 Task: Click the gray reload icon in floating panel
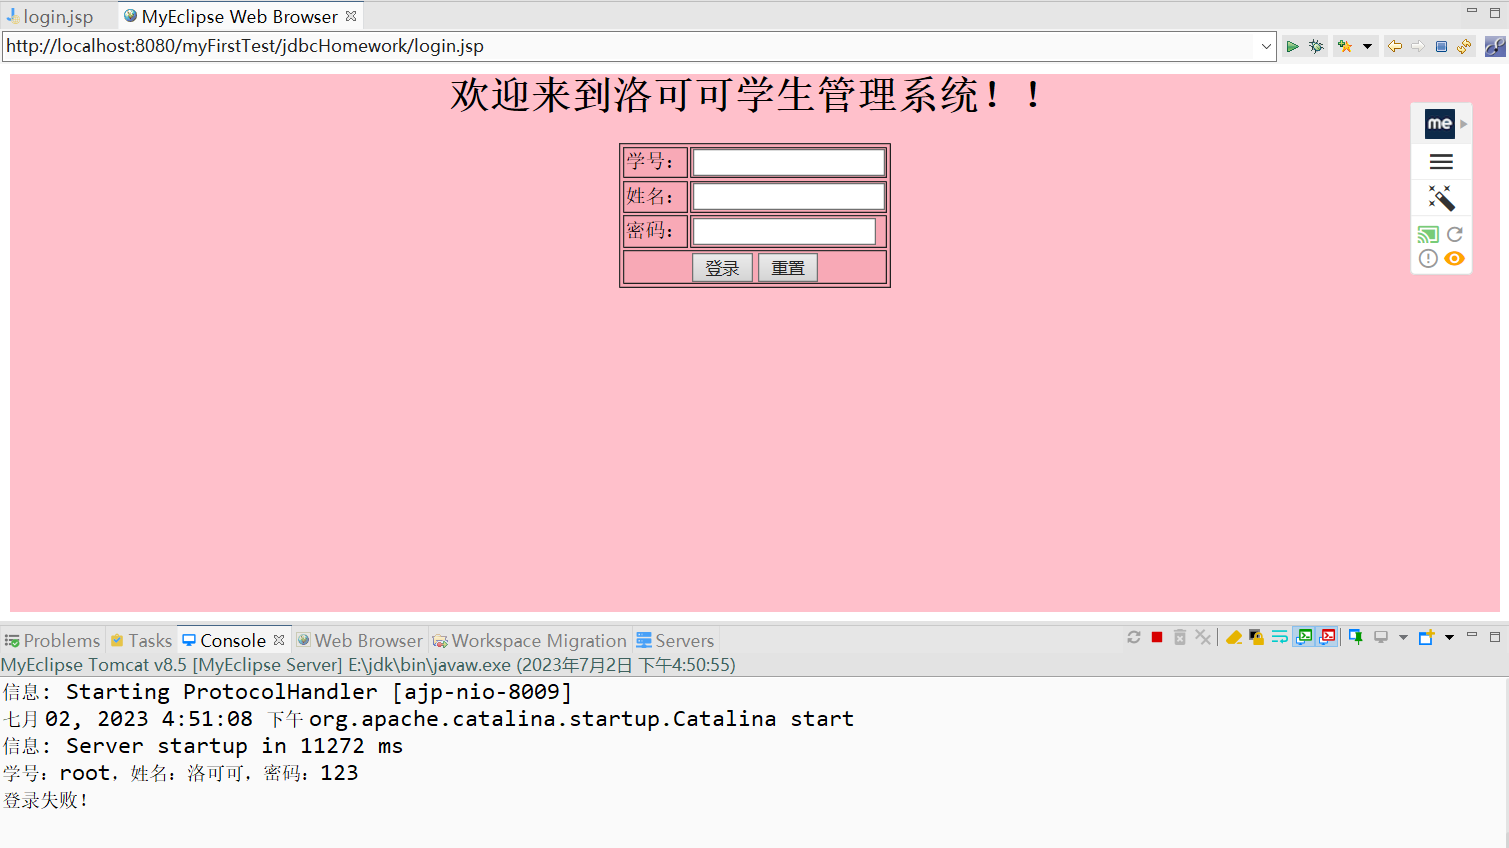point(1455,234)
